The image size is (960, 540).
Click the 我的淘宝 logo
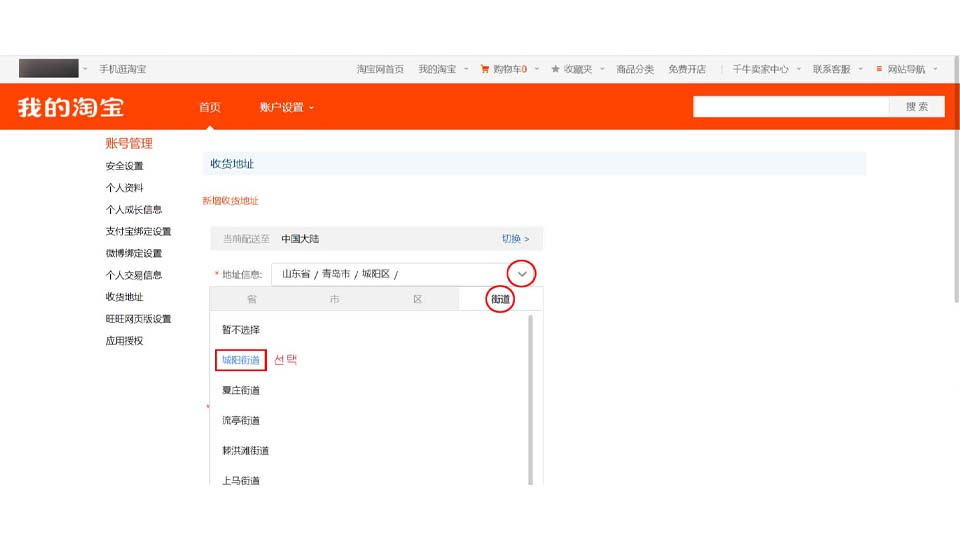click(x=71, y=107)
